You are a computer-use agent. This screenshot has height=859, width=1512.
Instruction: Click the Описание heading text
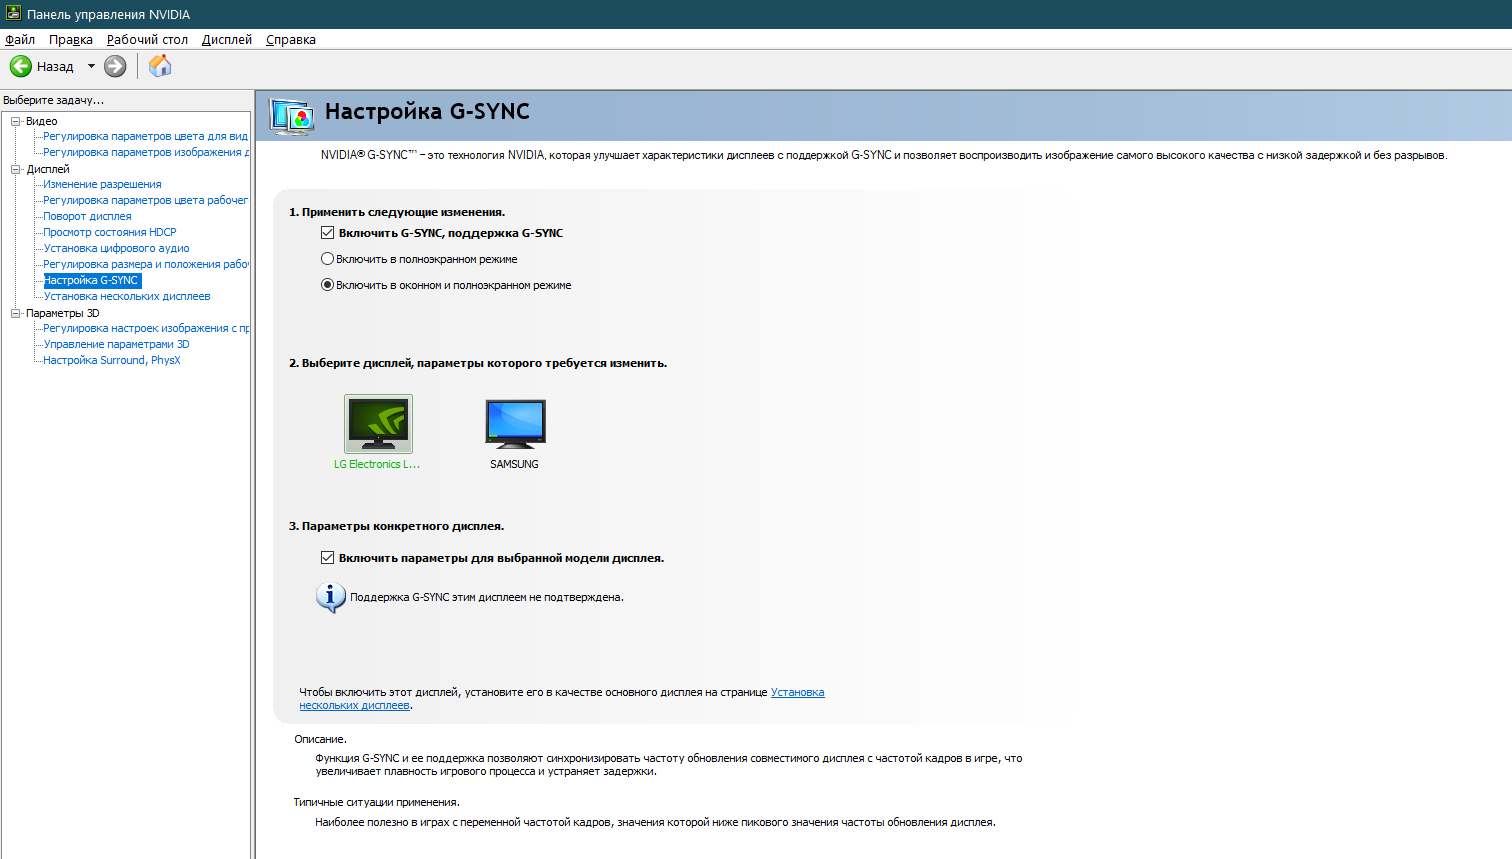(x=320, y=739)
